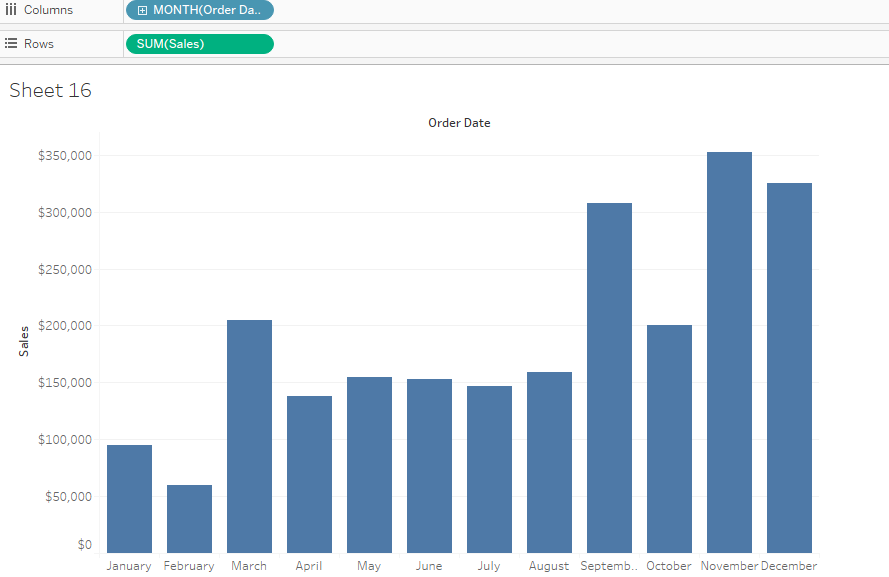Click the February month label
Screen dimensions: 889x577
click(x=189, y=566)
